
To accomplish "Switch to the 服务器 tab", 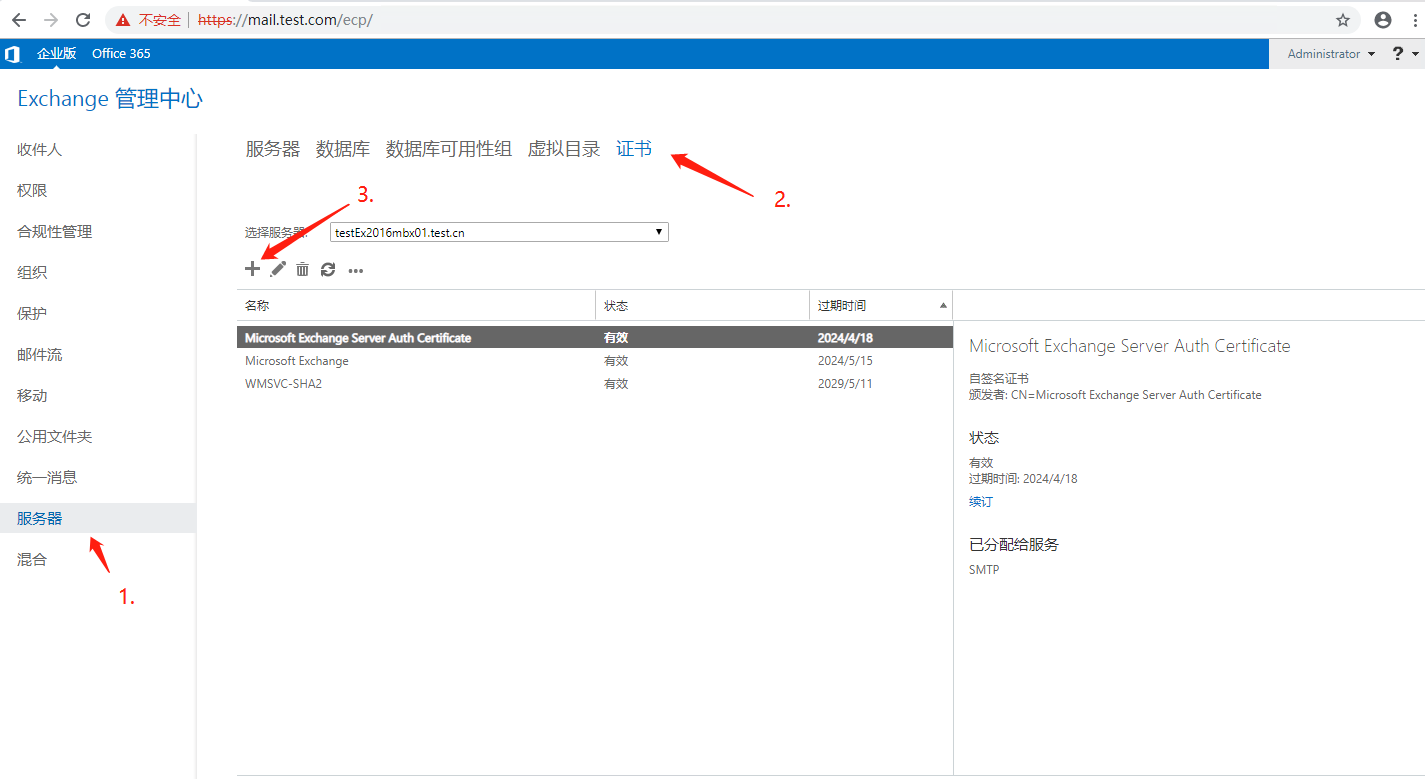I will pos(273,149).
